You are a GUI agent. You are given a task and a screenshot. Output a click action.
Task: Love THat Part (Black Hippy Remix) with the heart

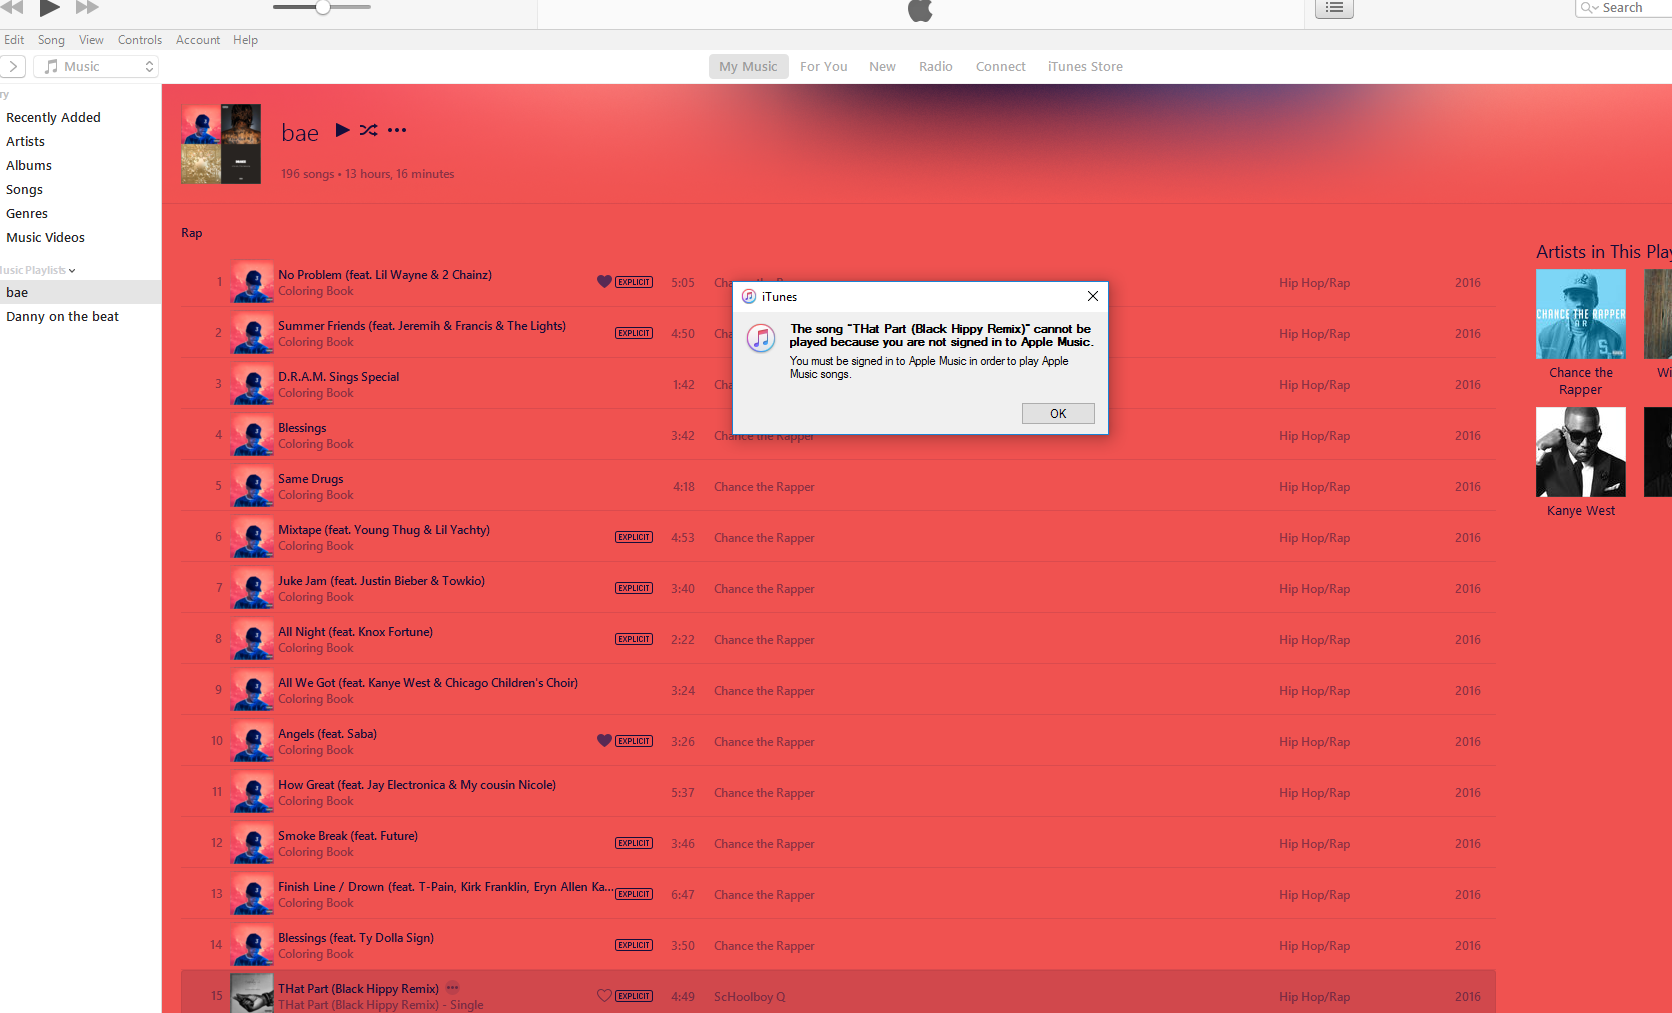tap(604, 996)
